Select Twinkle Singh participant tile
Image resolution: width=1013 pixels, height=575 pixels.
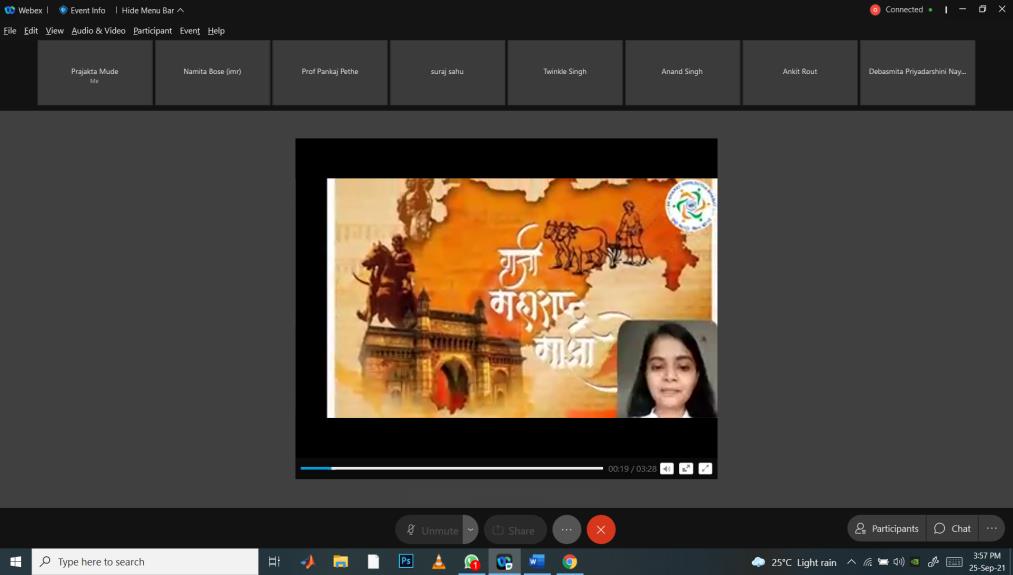(565, 72)
